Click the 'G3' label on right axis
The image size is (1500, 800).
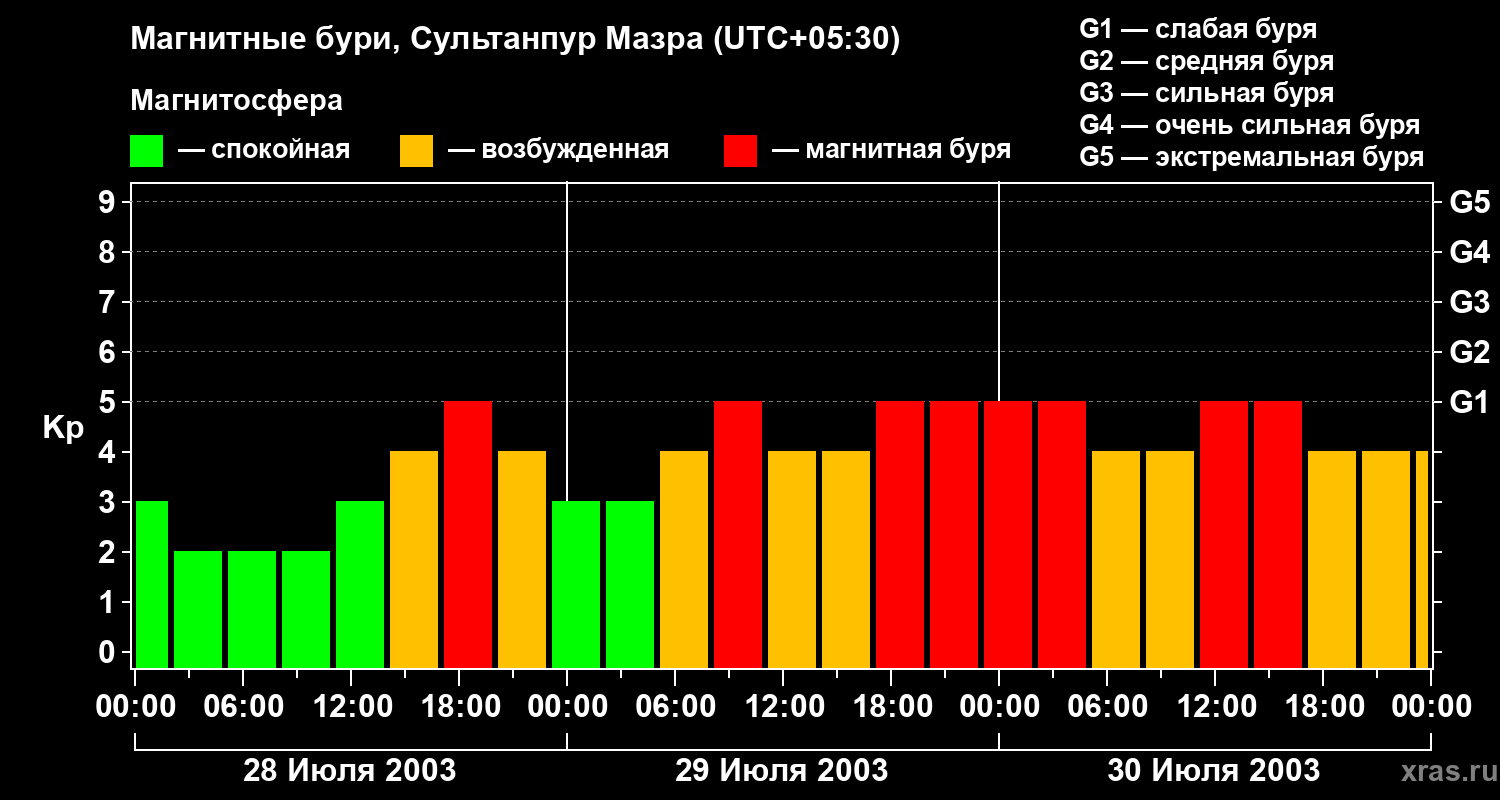click(x=1469, y=302)
